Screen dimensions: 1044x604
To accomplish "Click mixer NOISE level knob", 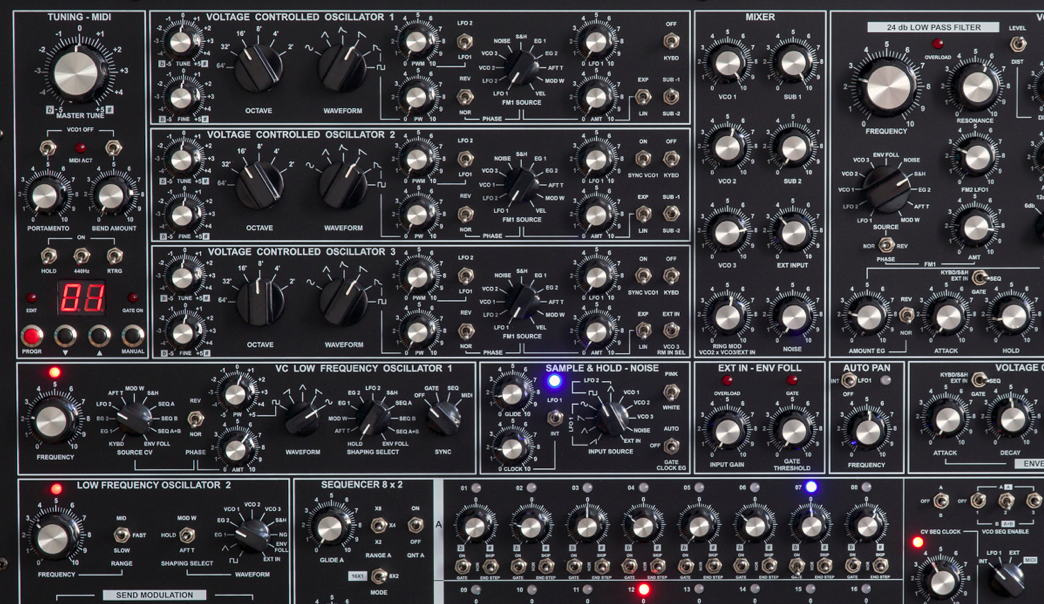I will (x=792, y=318).
